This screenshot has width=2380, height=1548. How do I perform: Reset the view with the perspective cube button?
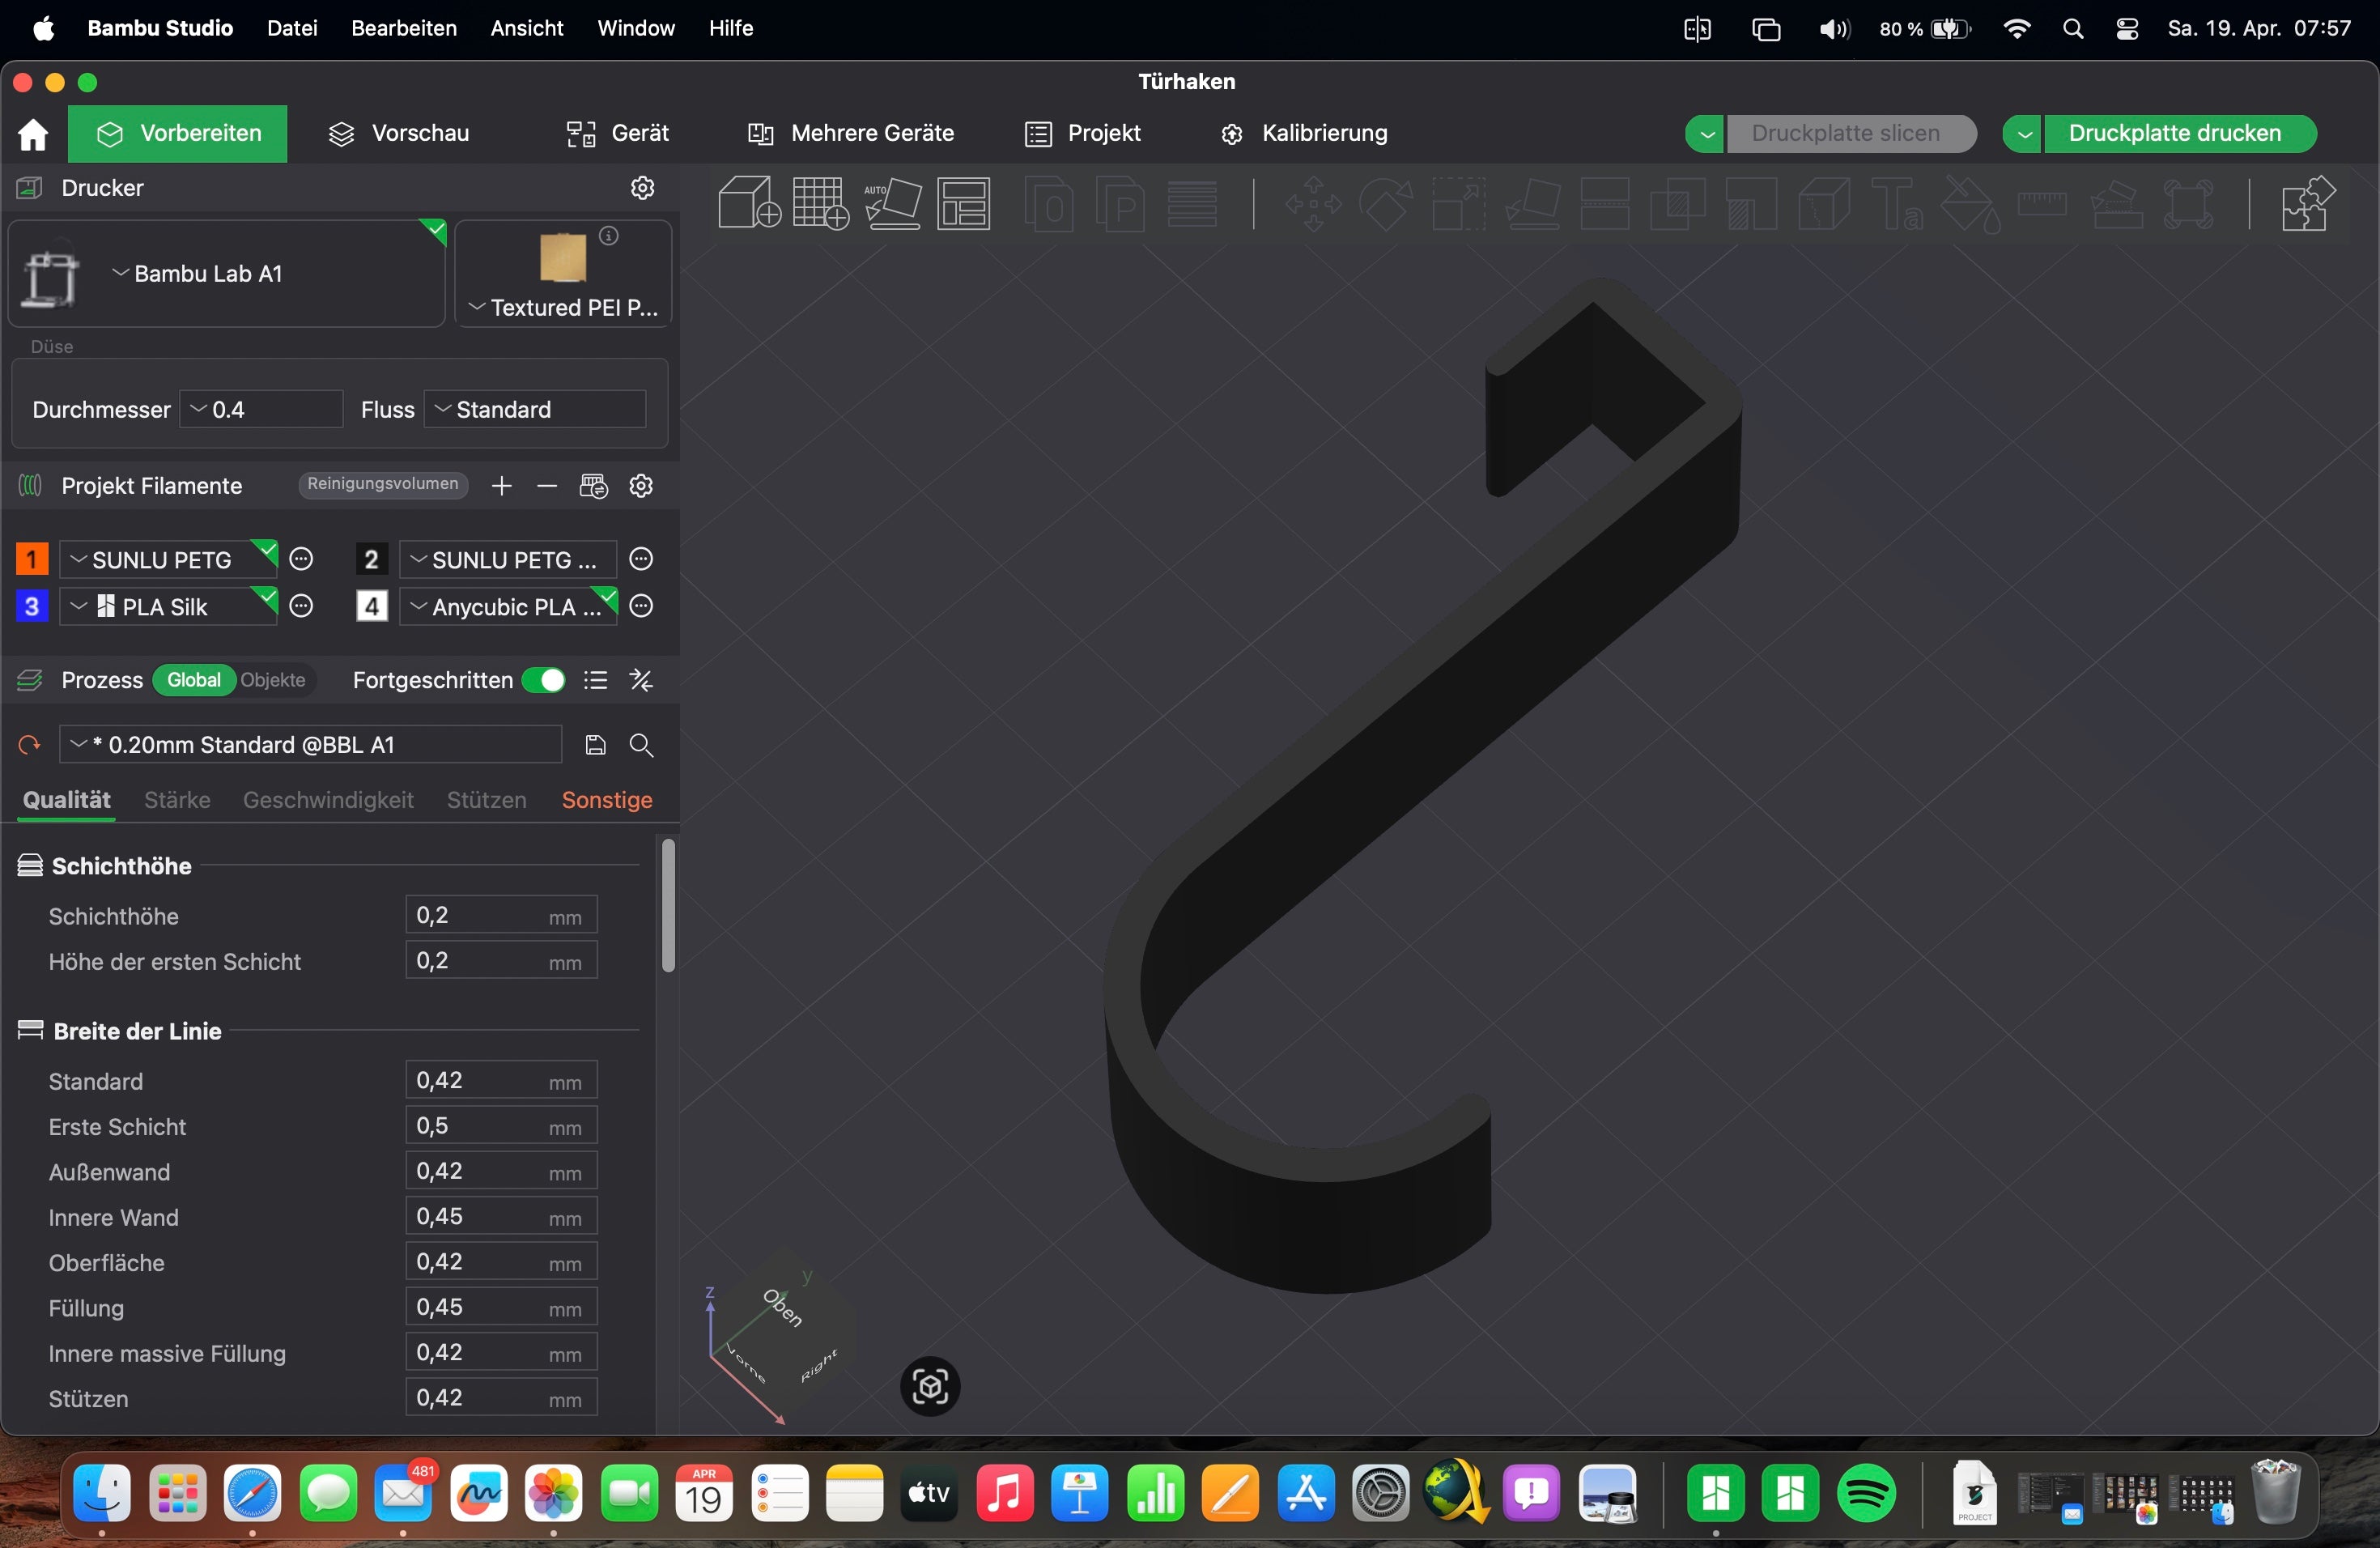930,1387
